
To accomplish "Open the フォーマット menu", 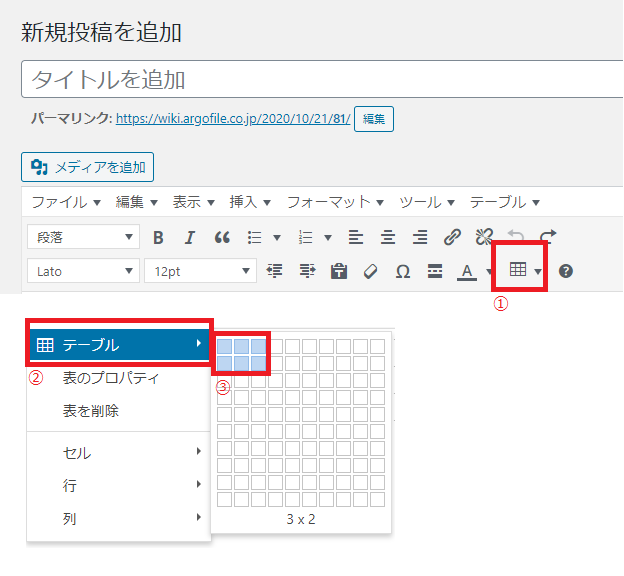I will click(335, 201).
